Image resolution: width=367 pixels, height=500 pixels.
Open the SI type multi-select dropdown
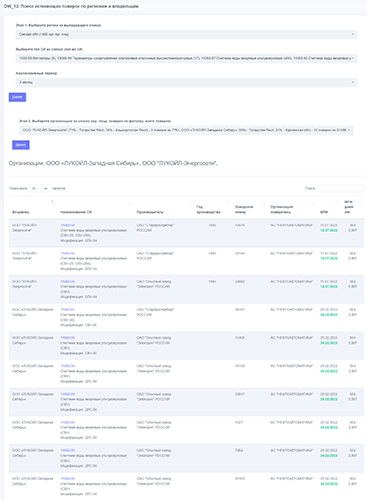pos(186,58)
